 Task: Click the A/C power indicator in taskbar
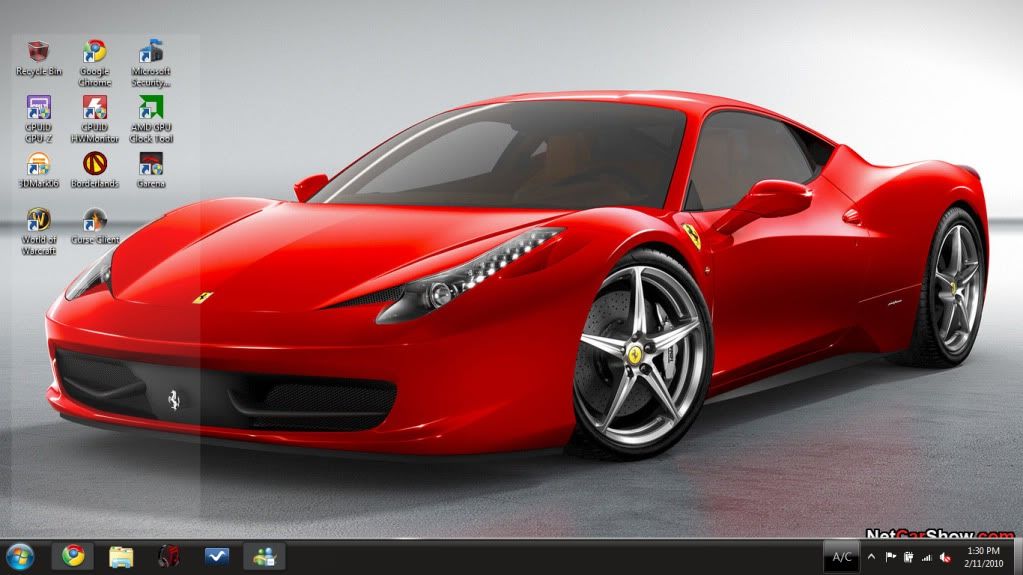click(x=842, y=557)
